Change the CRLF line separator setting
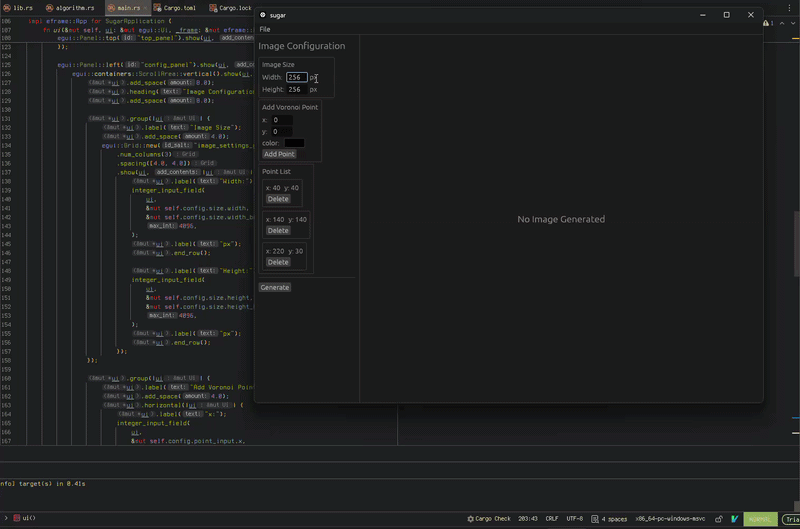The height and width of the screenshot is (529, 800). 552,519
